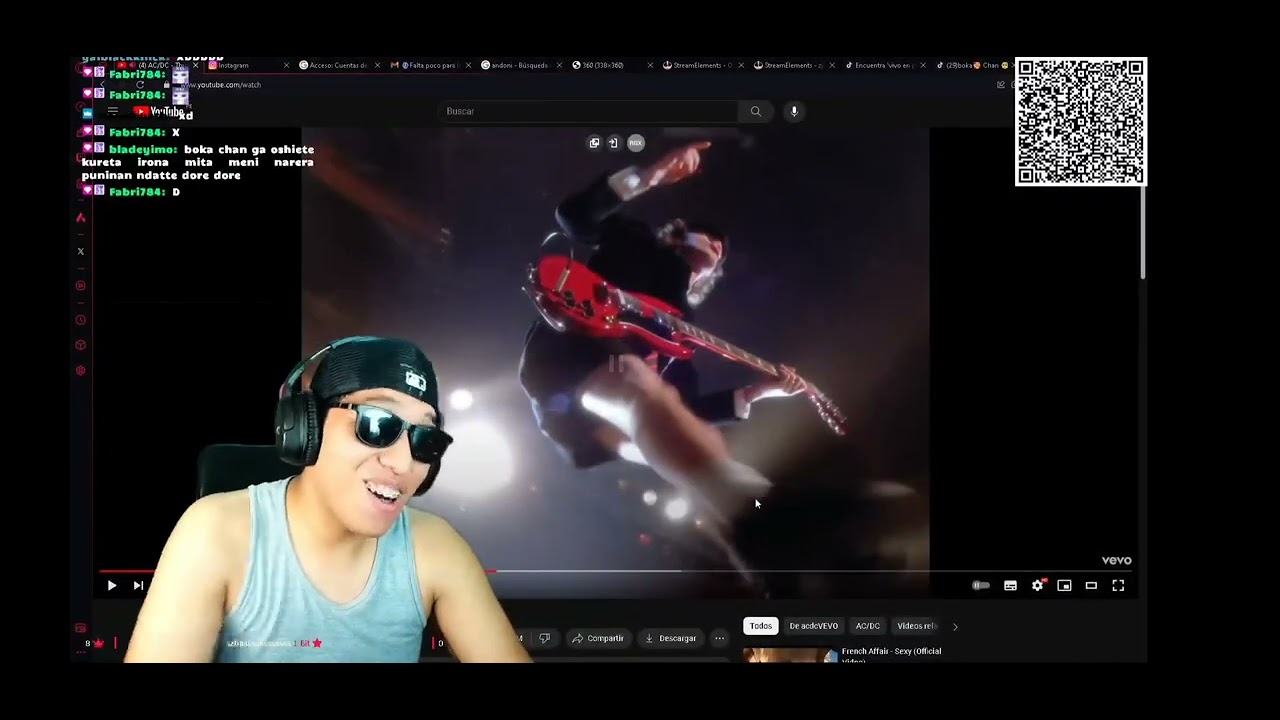Open video player settings gear

(1038, 586)
